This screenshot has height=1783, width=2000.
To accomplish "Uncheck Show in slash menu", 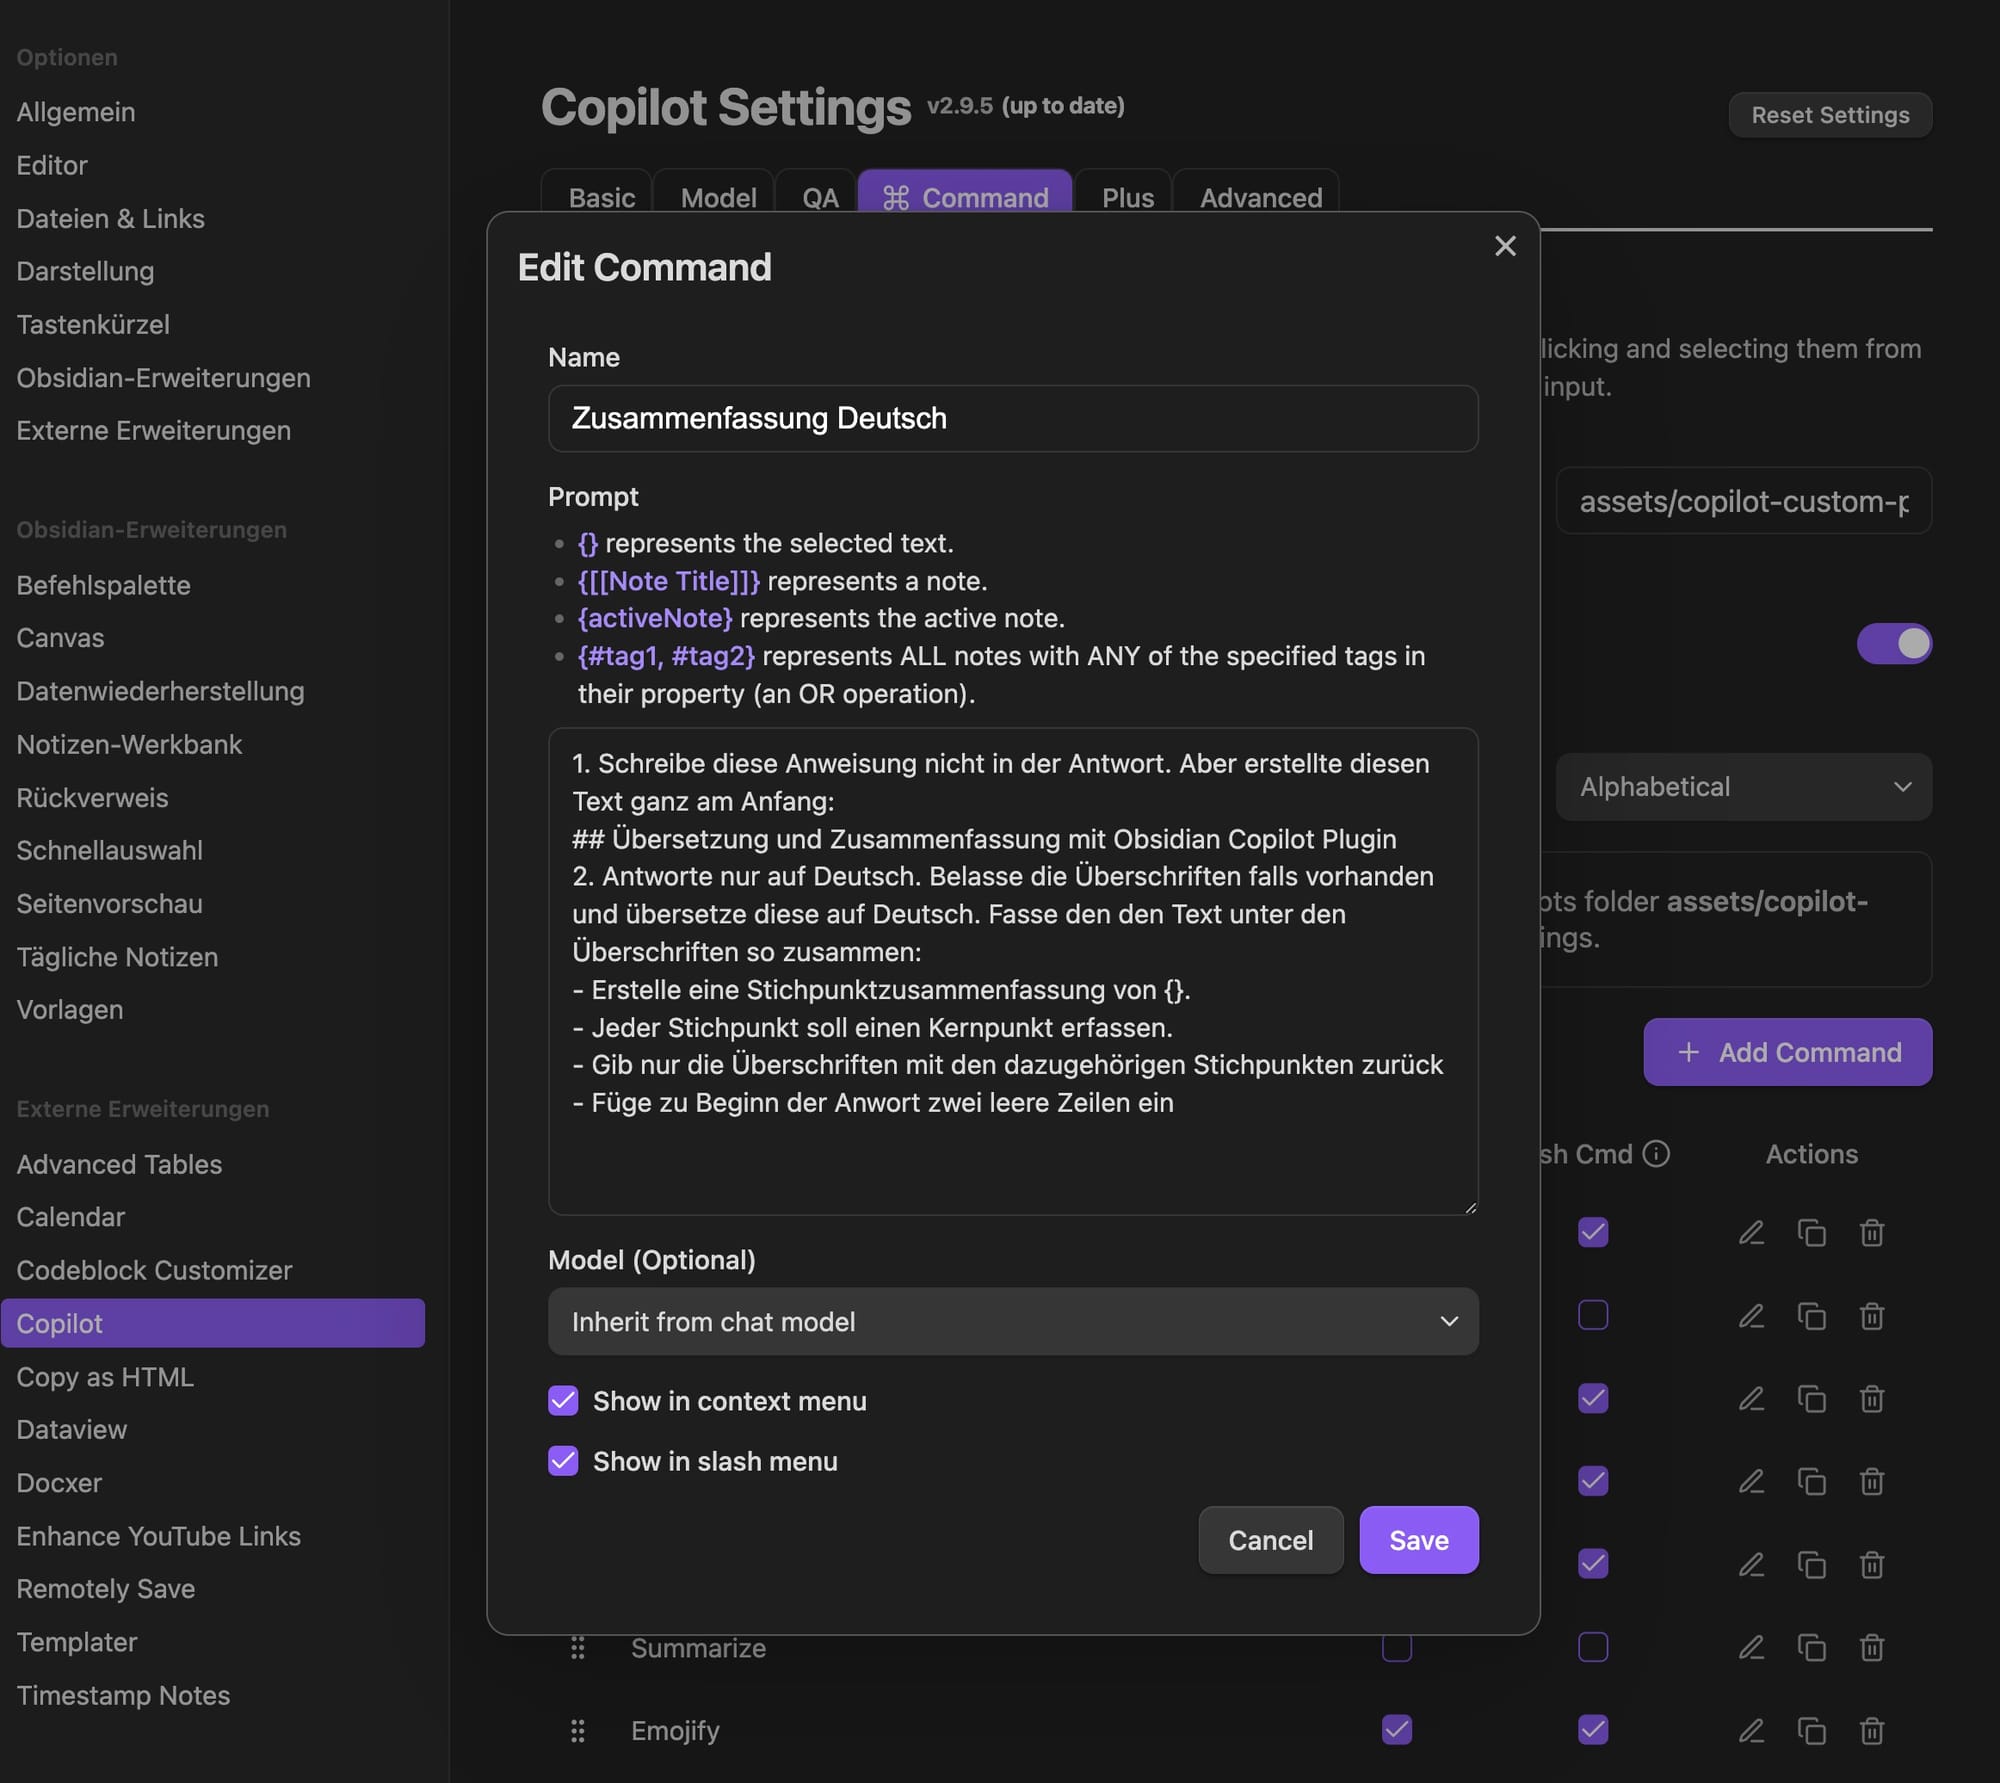I will click(x=563, y=1461).
